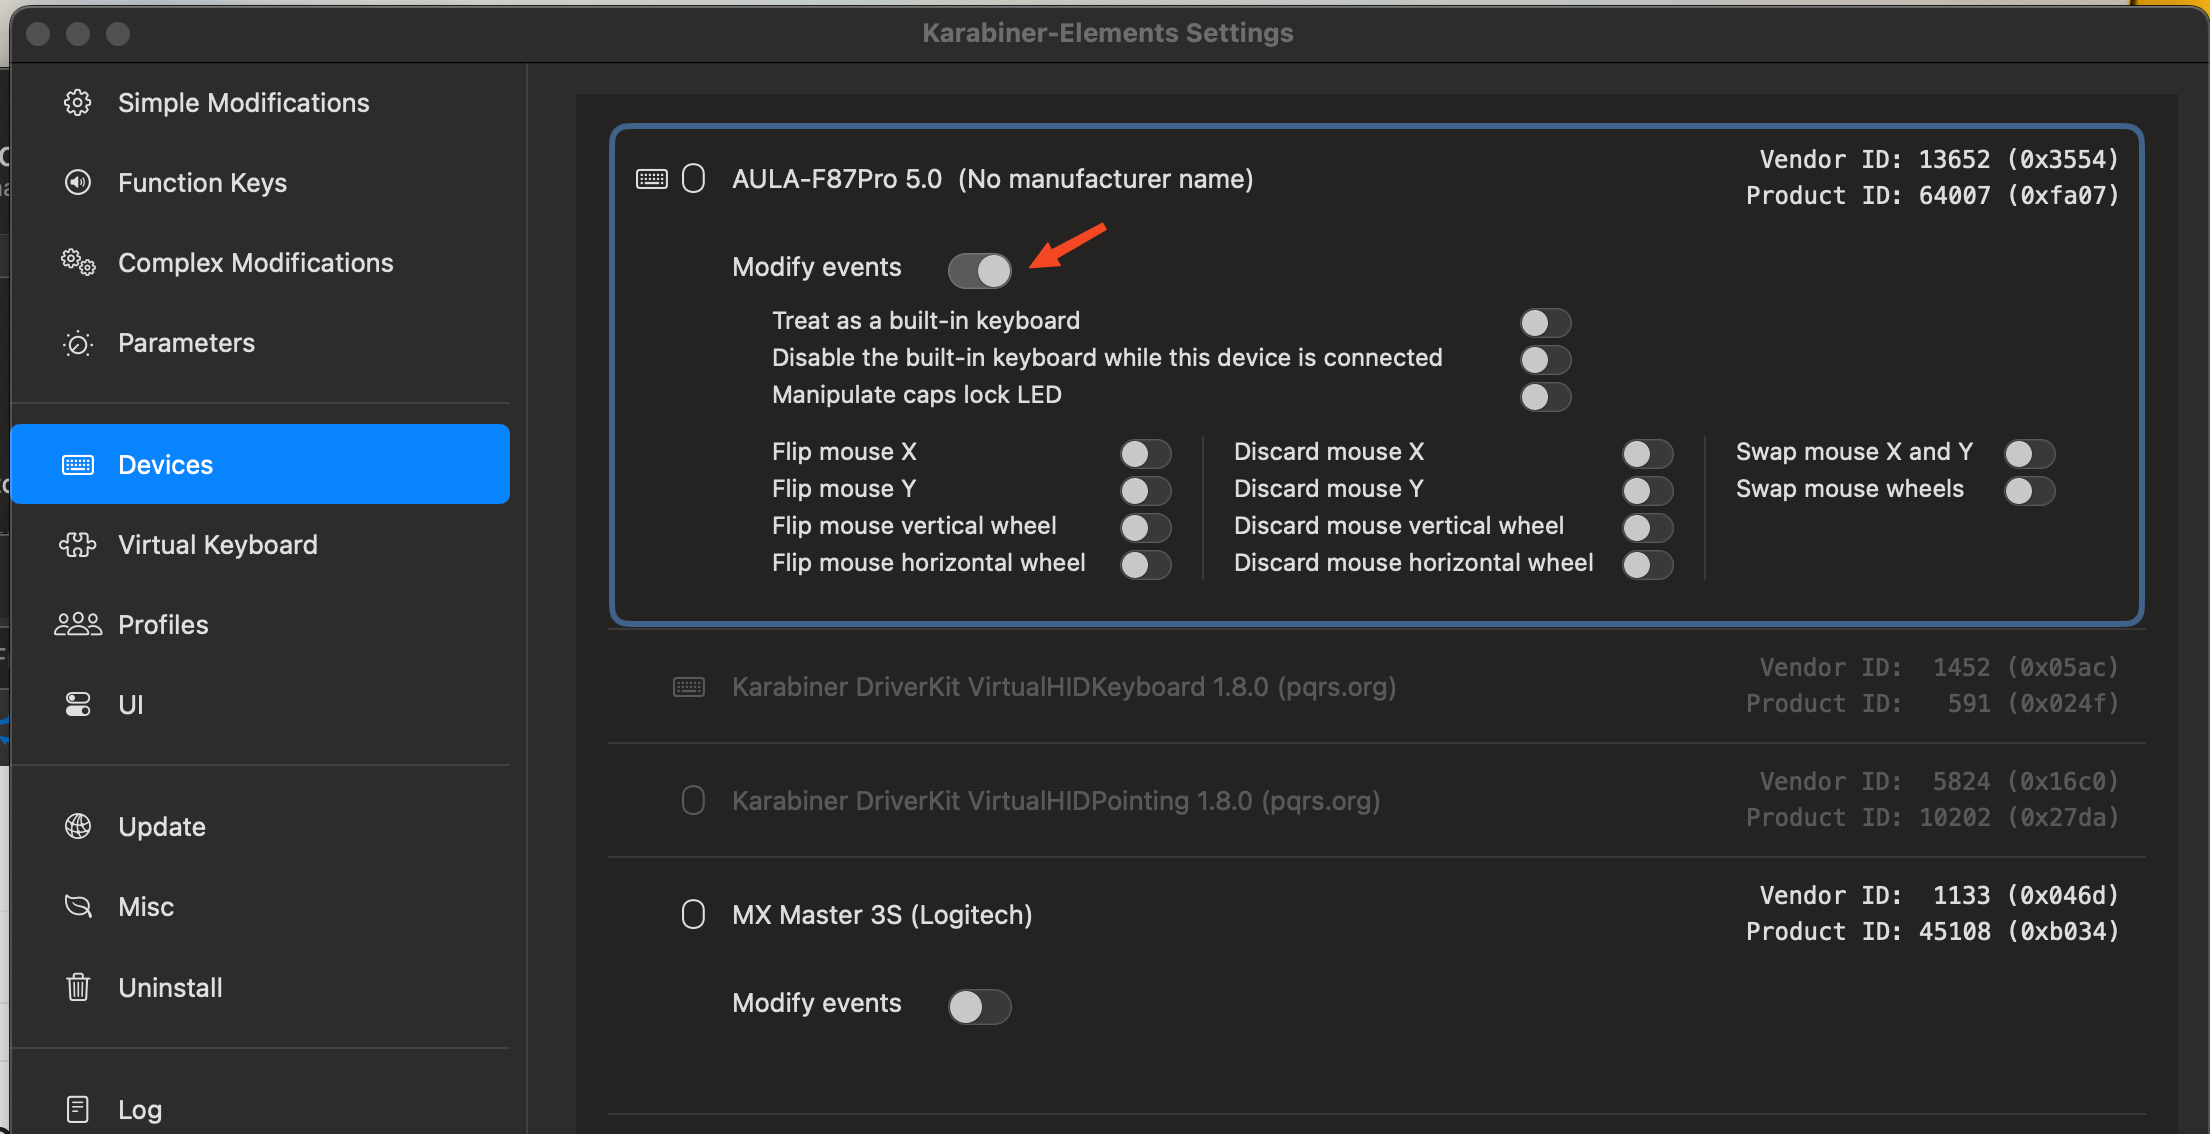This screenshot has width=2210, height=1134.
Task: Turn on Manipulate caps lock LED
Action: click(x=1545, y=397)
